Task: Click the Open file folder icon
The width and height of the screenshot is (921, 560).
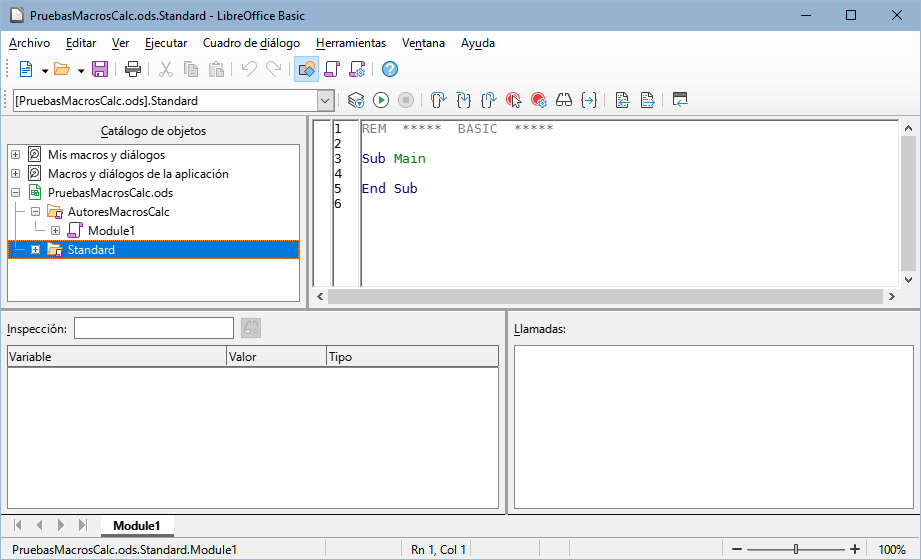Action: (62, 69)
